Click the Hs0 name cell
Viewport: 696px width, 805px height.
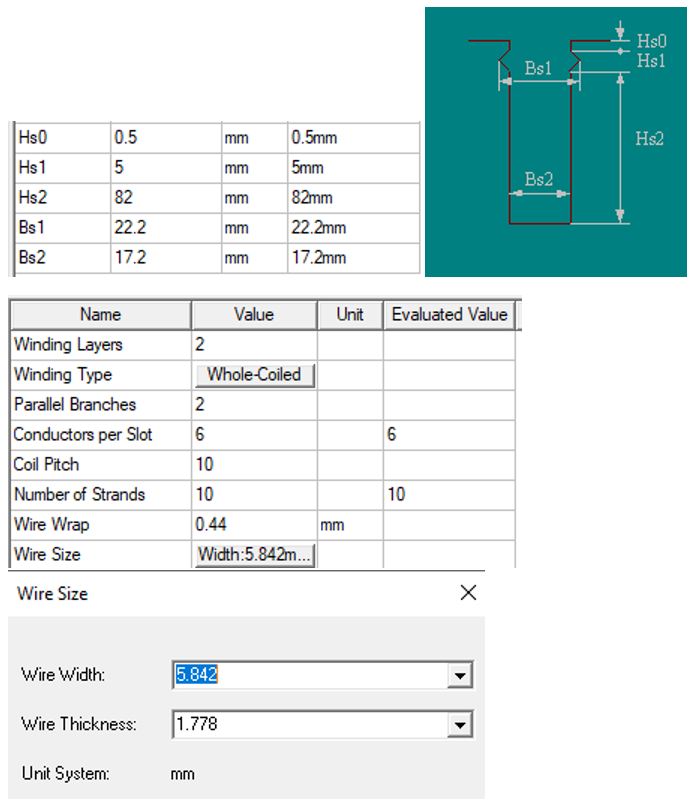(x=63, y=138)
